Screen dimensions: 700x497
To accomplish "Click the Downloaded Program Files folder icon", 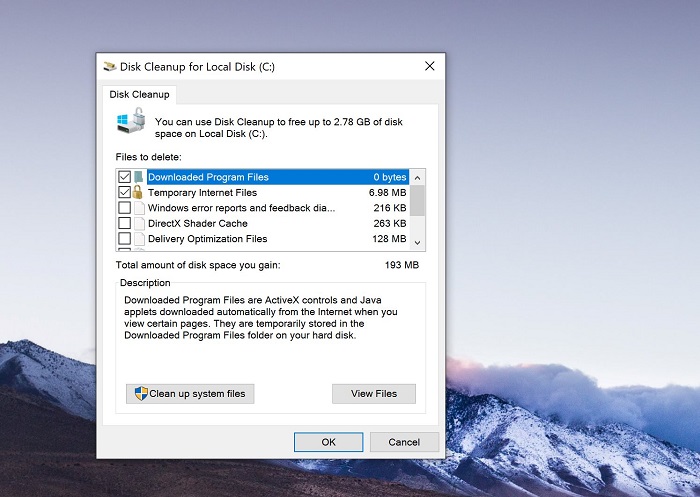I will (139, 177).
